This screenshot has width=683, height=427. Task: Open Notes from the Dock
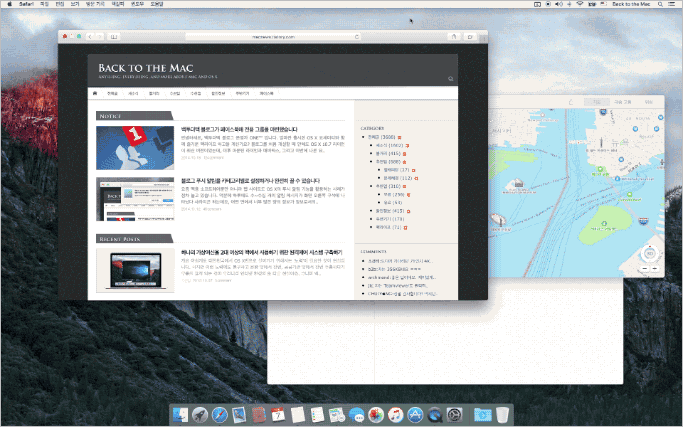tap(298, 414)
